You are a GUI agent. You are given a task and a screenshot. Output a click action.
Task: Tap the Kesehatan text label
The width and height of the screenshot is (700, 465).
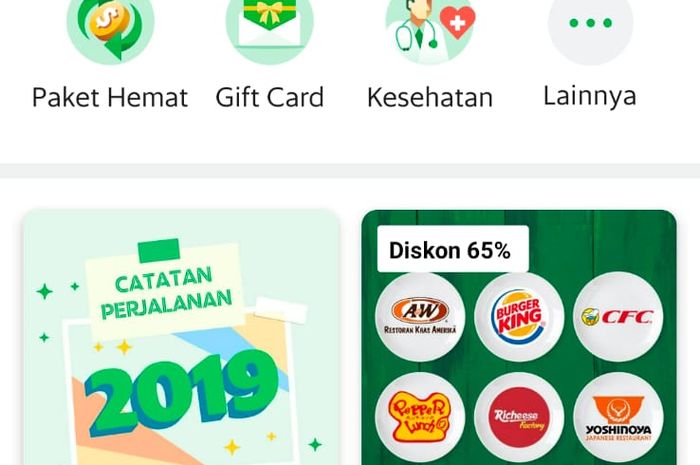click(x=430, y=97)
